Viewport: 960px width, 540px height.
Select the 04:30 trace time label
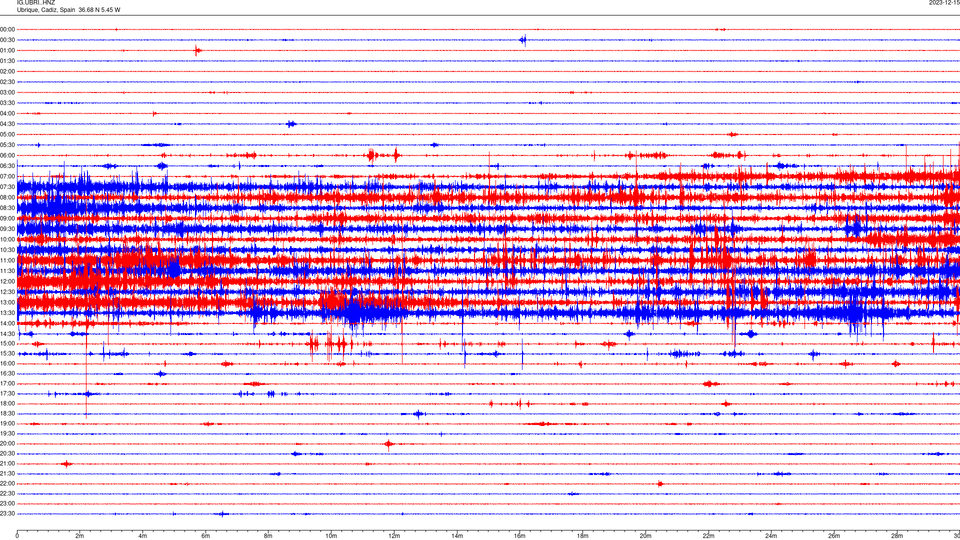(x=7, y=124)
